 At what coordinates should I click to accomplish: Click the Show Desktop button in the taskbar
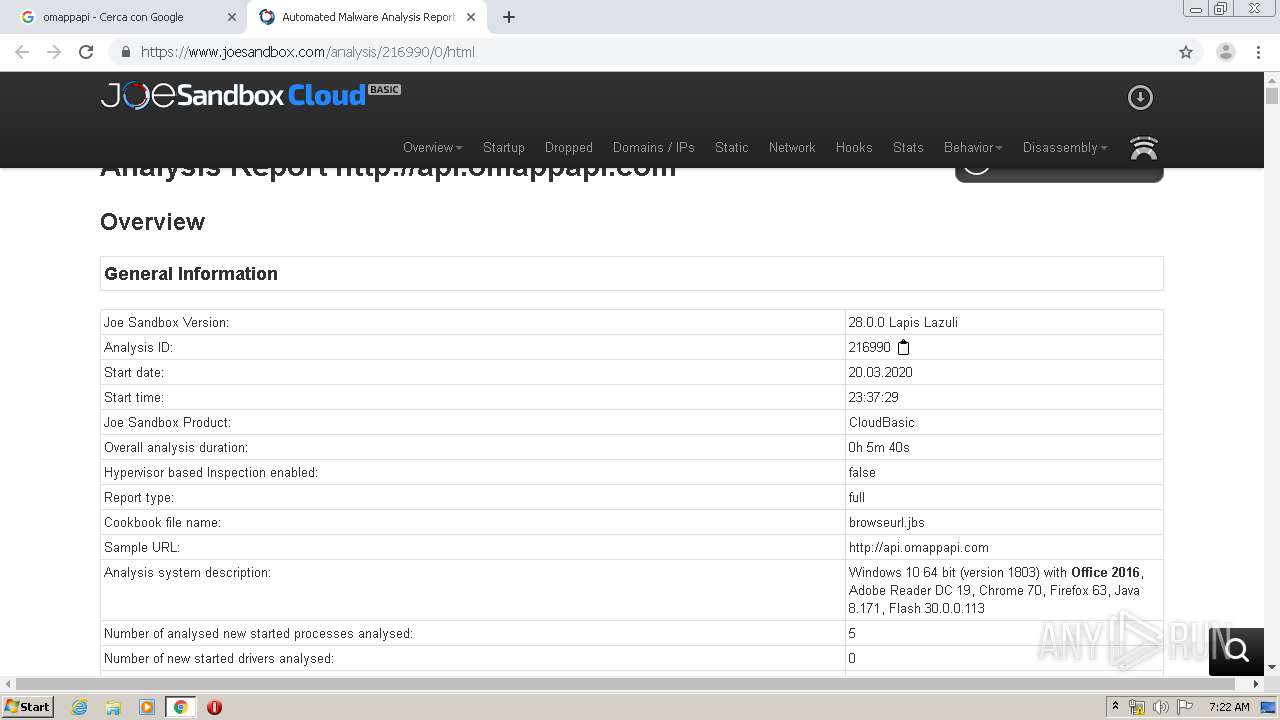click(x=1269, y=707)
